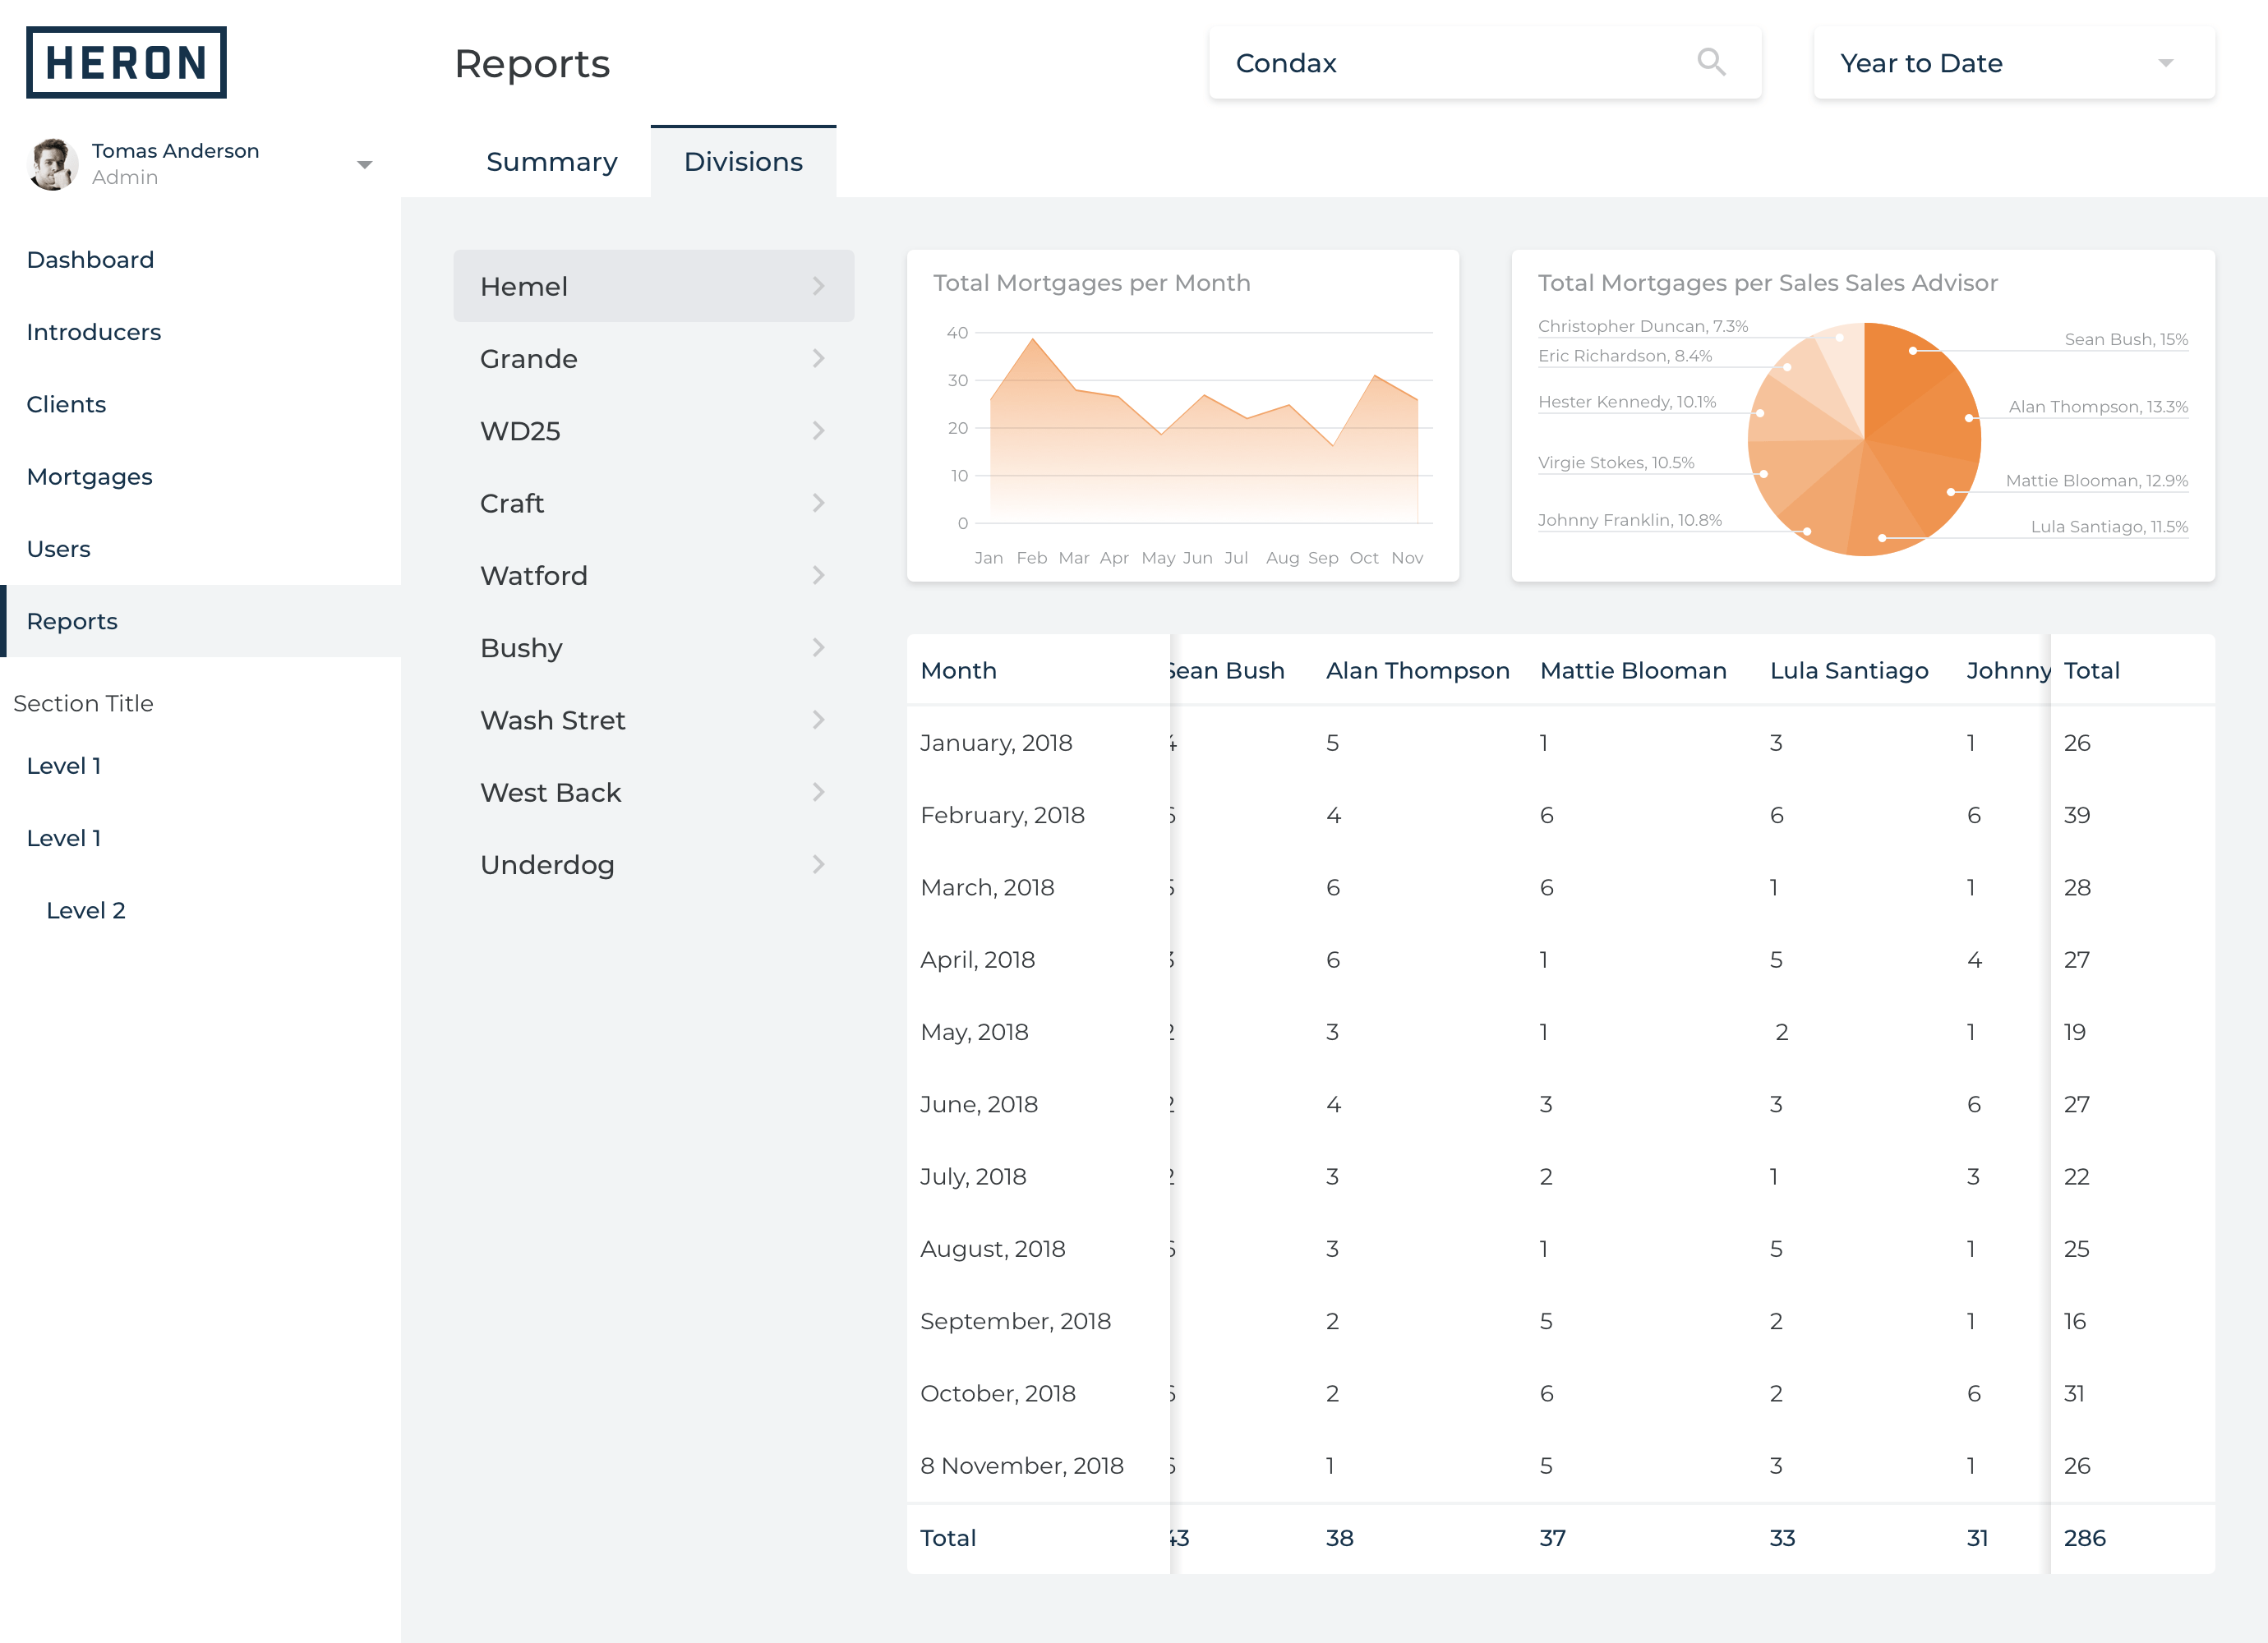This screenshot has width=2268, height=1643.
Task: Click February's total value 39
Action: point(2077,815)
